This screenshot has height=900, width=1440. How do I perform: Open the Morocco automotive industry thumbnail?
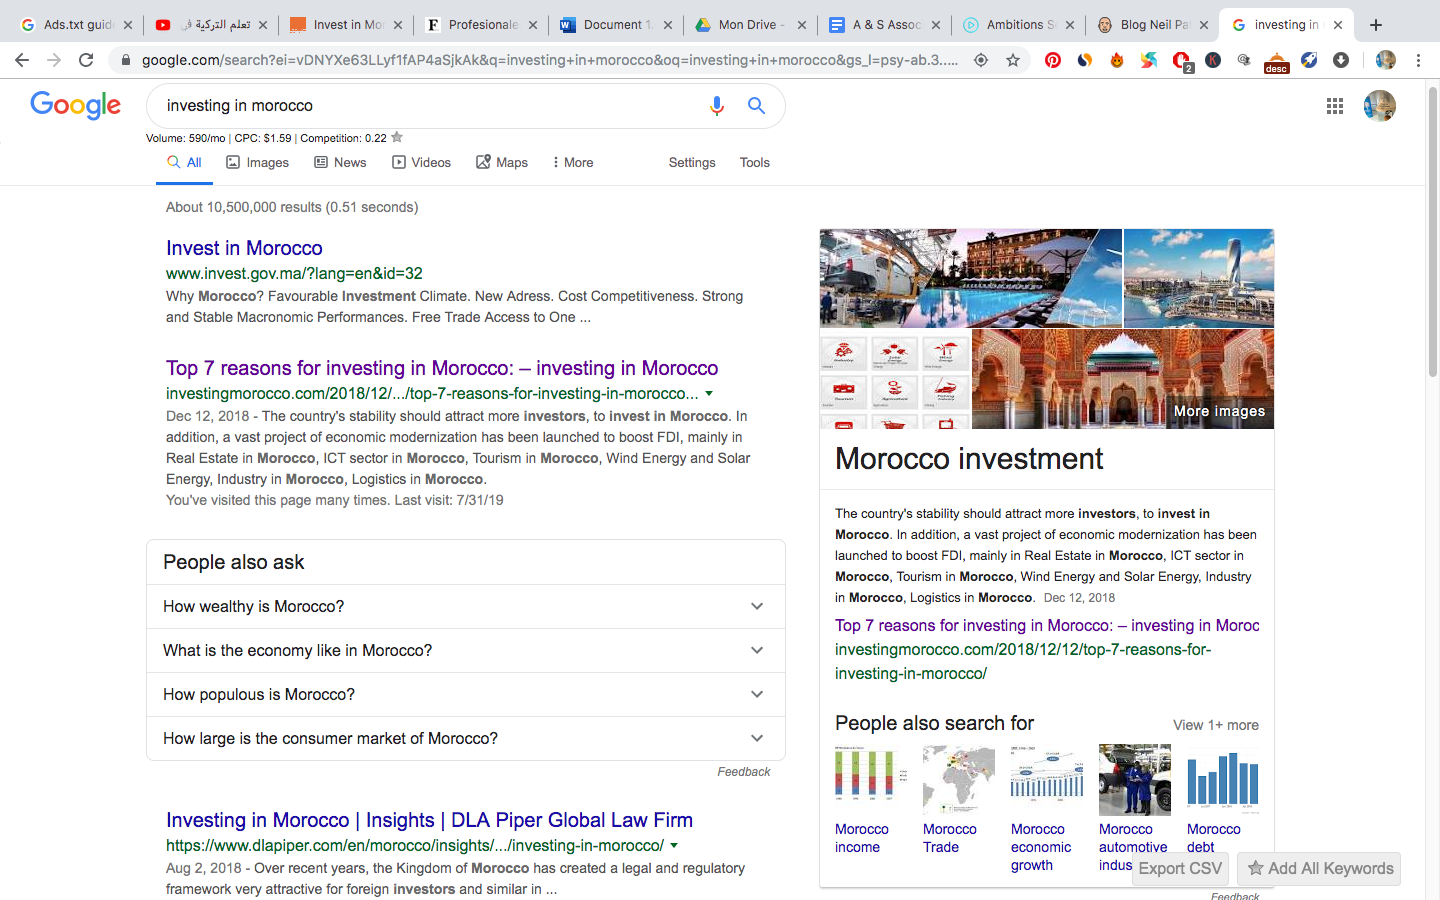point(1134,780)
